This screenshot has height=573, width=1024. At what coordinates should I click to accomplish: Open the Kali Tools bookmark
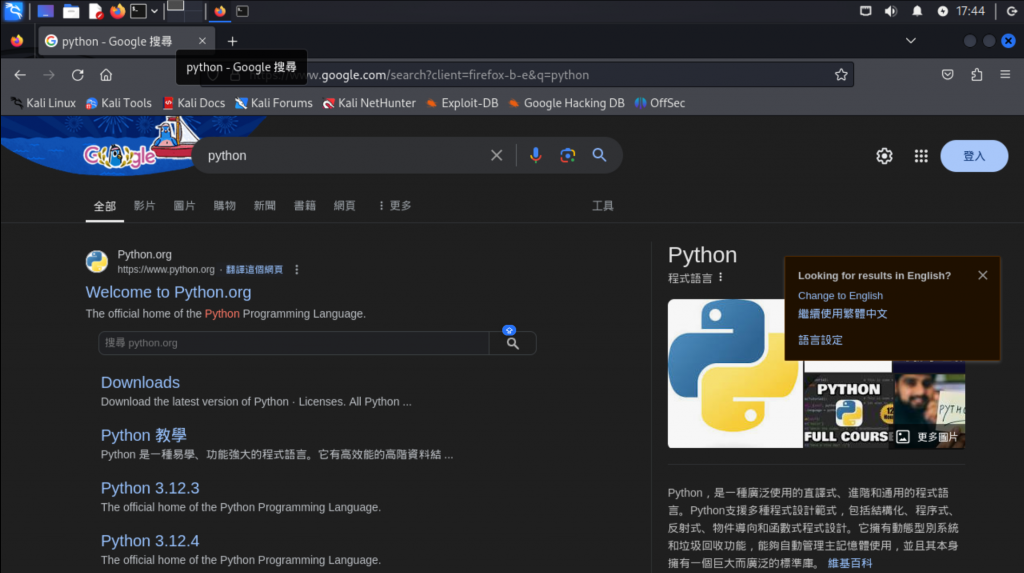point(119,103)
